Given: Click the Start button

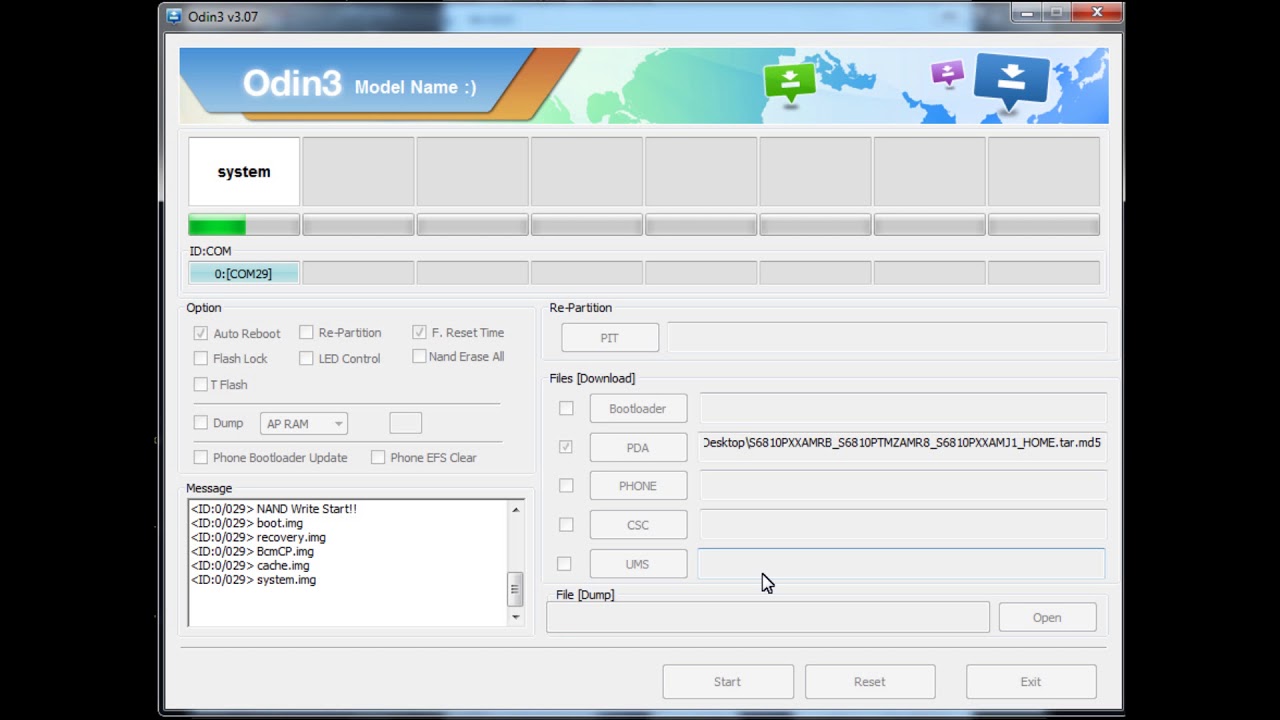Looking at the screenshot, I should pos(728,682).
